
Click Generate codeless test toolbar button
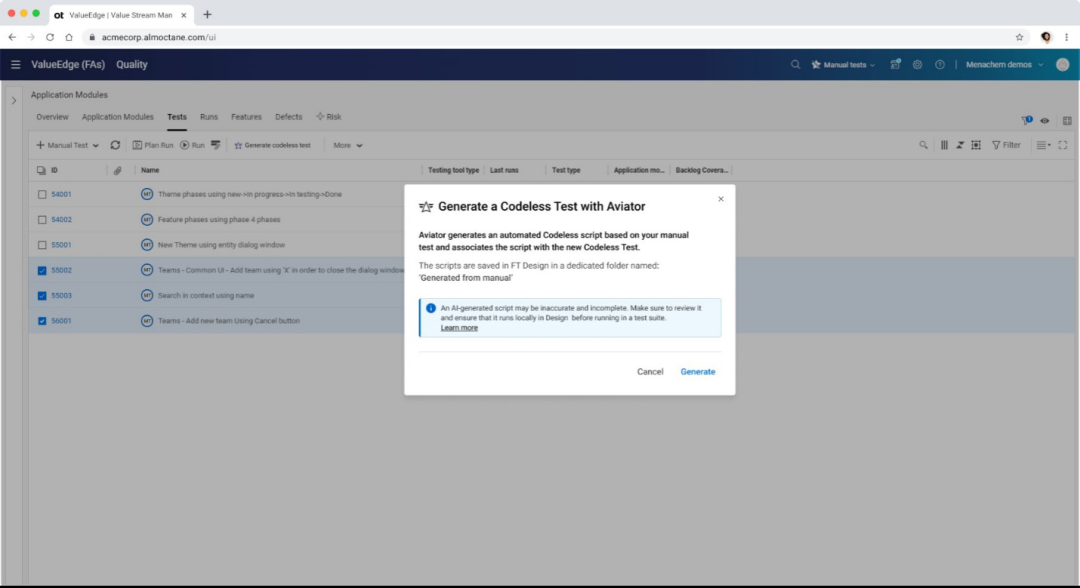click(x=273, y=145)
